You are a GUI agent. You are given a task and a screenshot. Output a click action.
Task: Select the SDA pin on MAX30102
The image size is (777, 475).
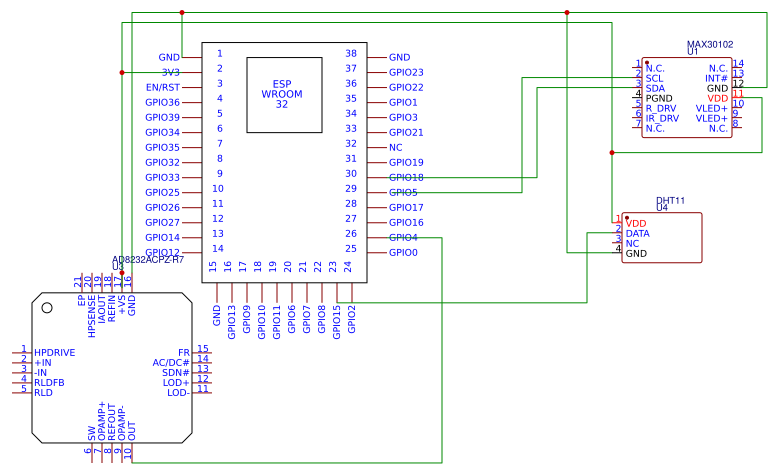(x=655, y=88)
